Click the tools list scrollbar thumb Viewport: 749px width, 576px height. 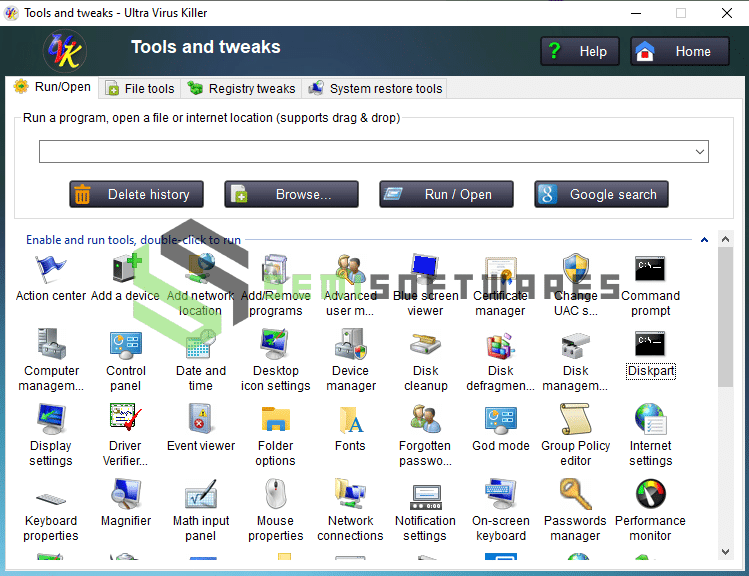point(726,317)
